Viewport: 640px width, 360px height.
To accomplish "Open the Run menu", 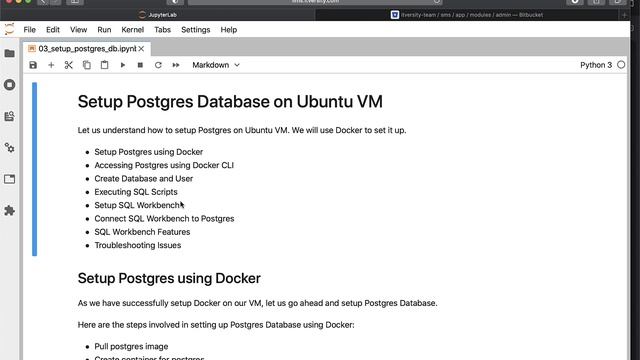I will 104,30.
